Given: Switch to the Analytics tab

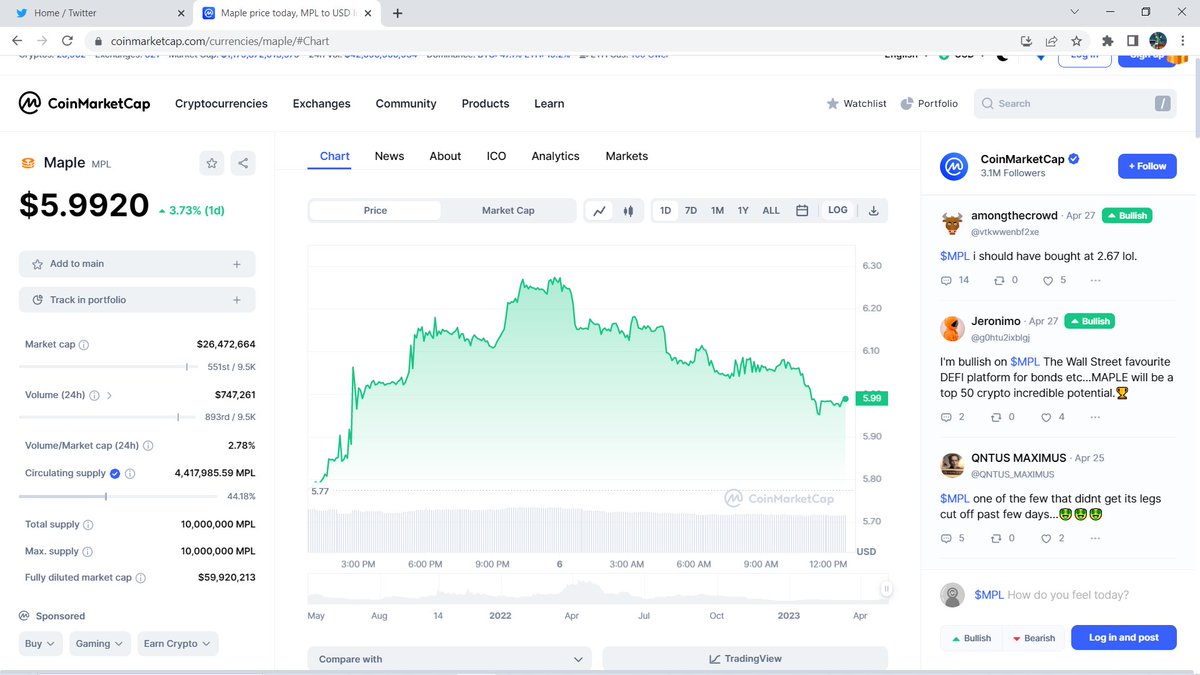Looking at the screenshot, I should [555, 156].
